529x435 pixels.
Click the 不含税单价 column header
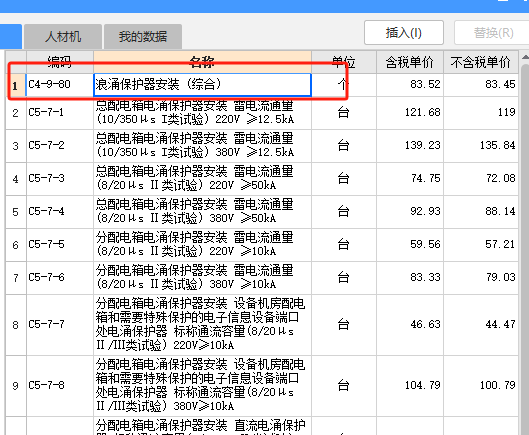pyautogui.click(x=480, y=62)
